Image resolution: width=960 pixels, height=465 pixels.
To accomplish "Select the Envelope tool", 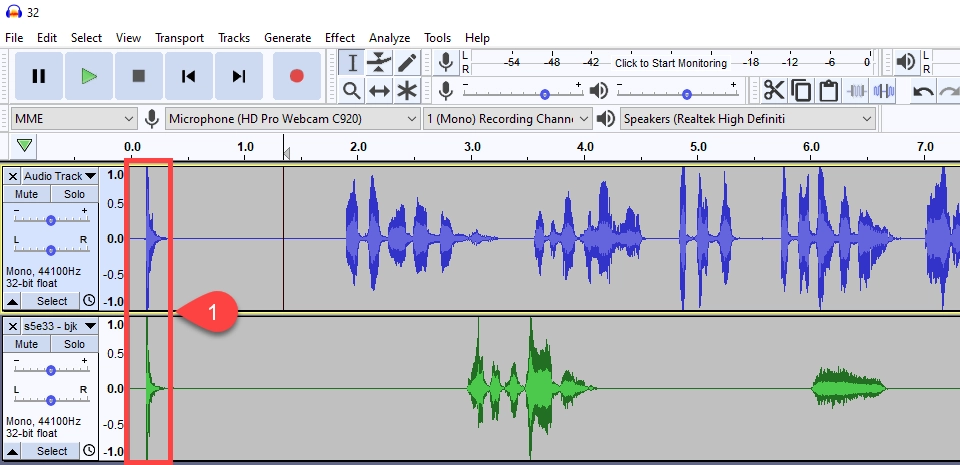I will [379, 63].
